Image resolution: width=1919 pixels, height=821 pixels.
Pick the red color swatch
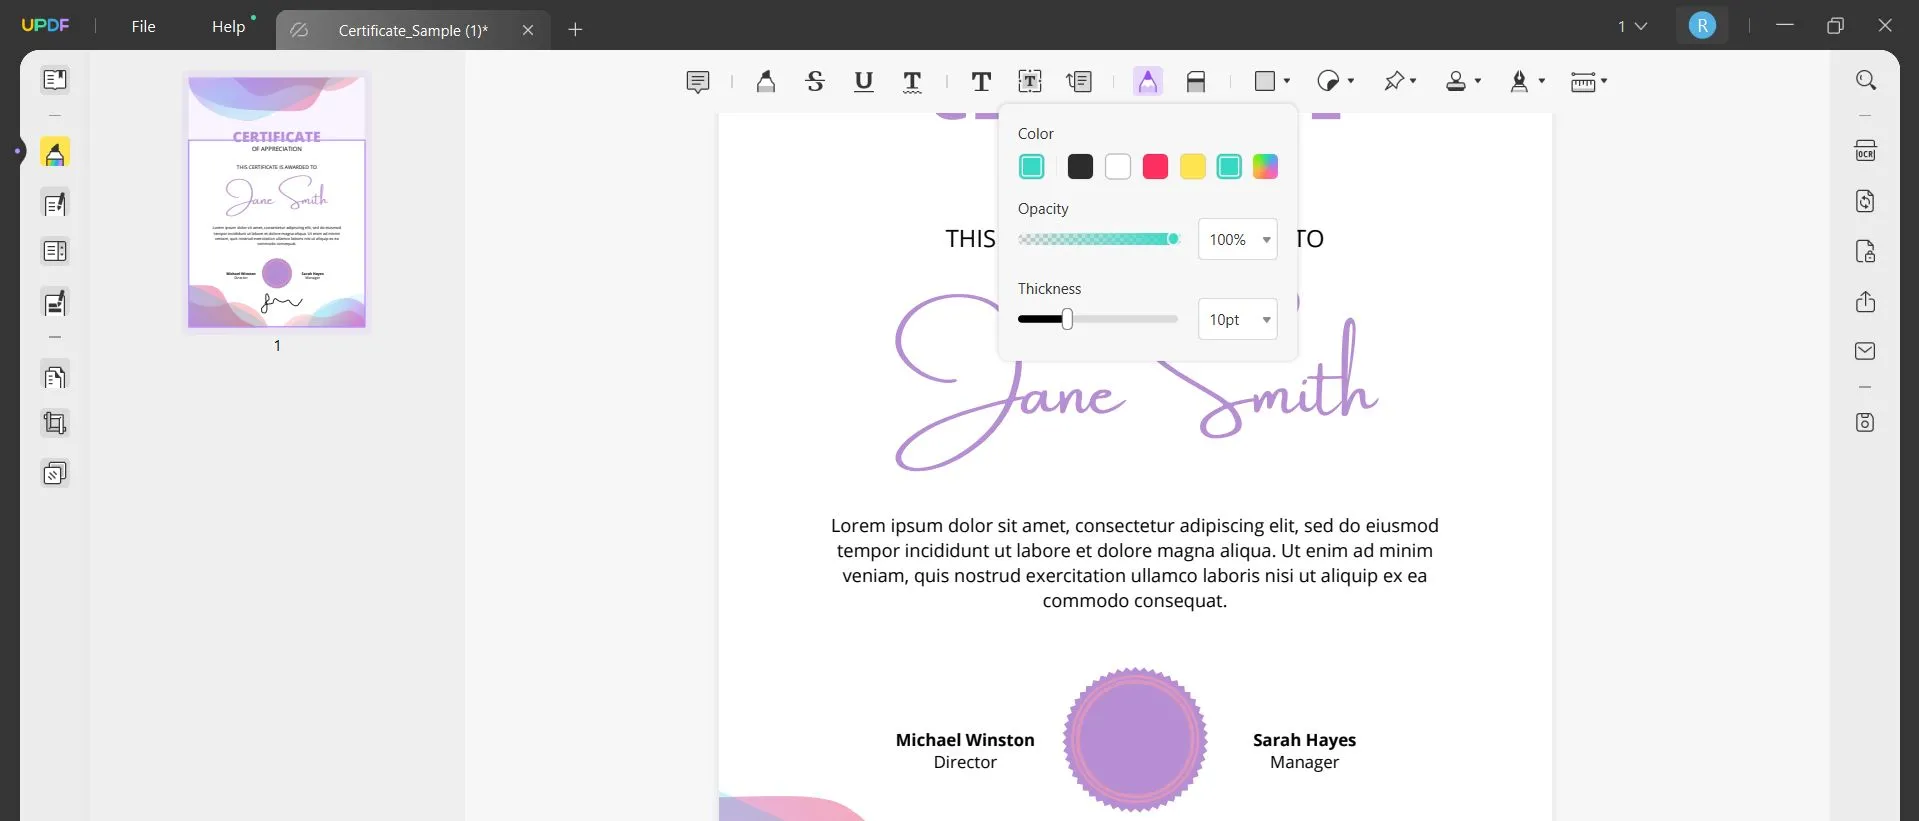(1155, 167)
